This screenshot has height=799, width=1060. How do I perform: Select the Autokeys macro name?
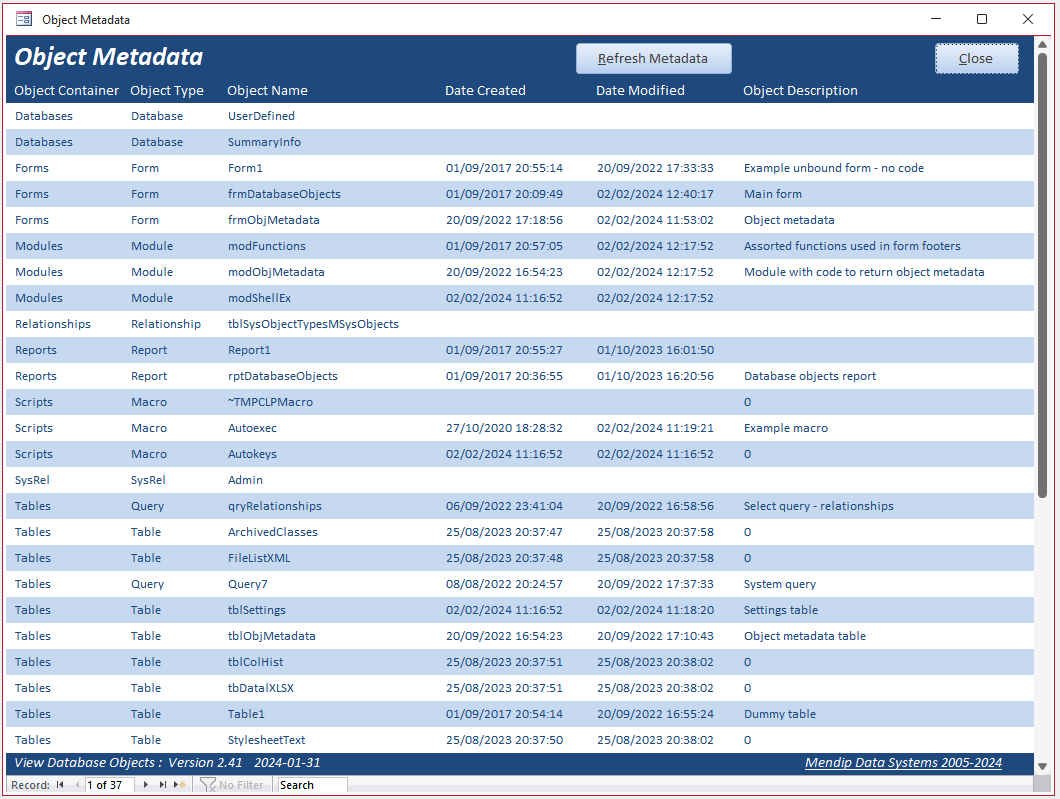pos(252,454)
